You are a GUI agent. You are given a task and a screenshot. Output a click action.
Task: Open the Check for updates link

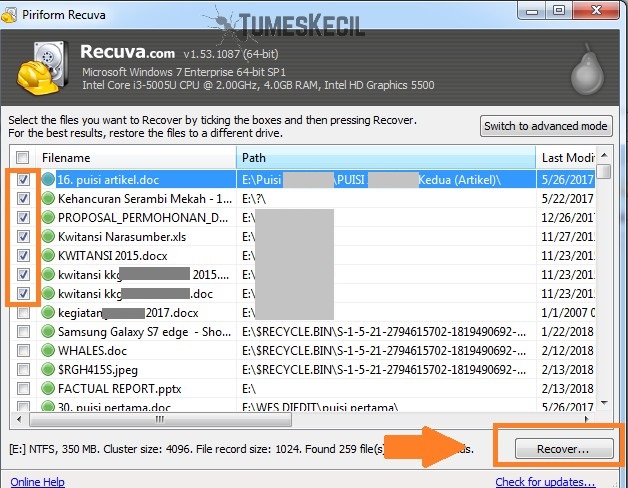click(545, 482)
